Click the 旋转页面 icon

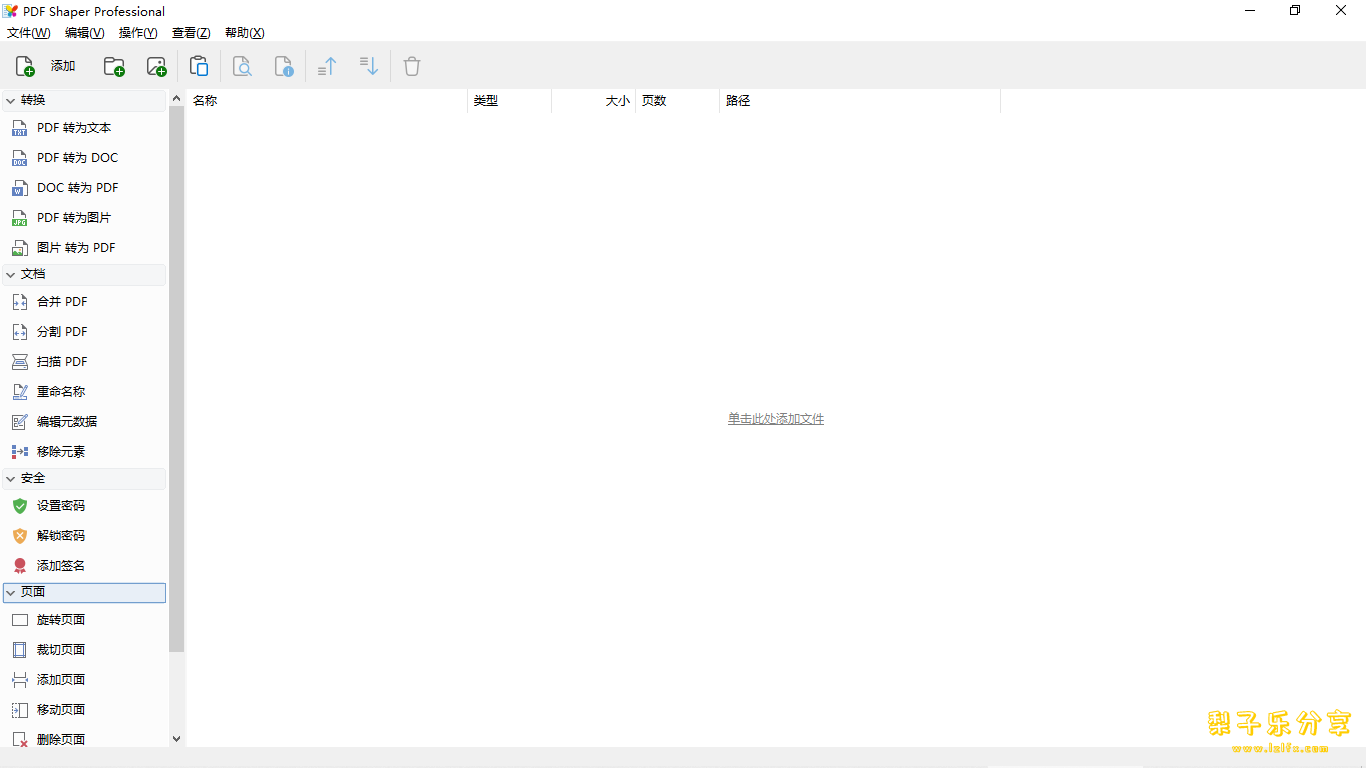coord(19,620)
